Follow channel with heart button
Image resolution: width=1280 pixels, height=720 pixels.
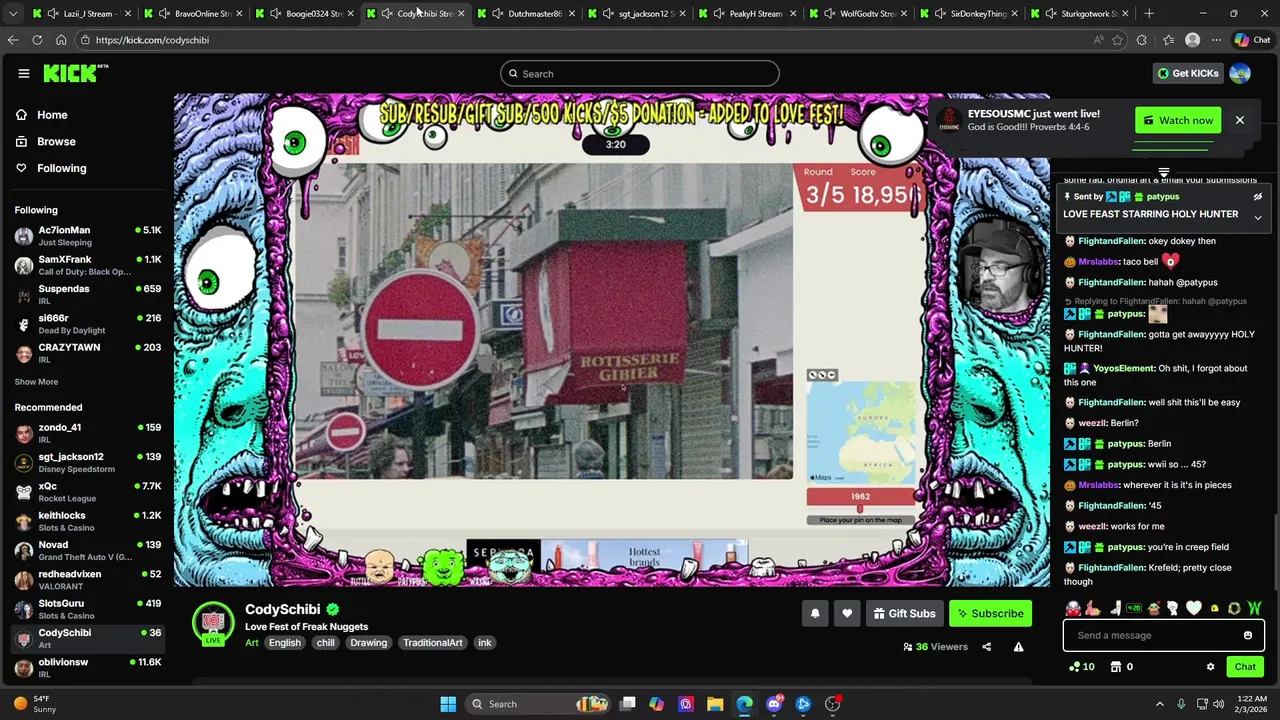(x=847, y=613)
